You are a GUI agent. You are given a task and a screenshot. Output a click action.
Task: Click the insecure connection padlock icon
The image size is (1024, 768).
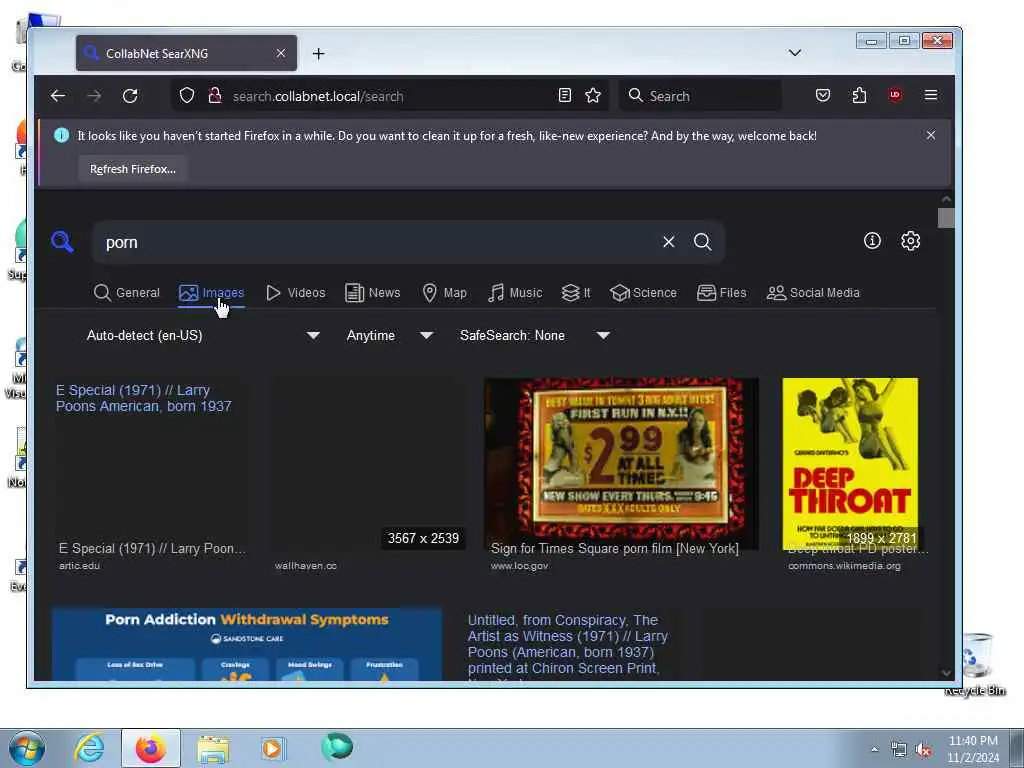[x=215, y=95]
